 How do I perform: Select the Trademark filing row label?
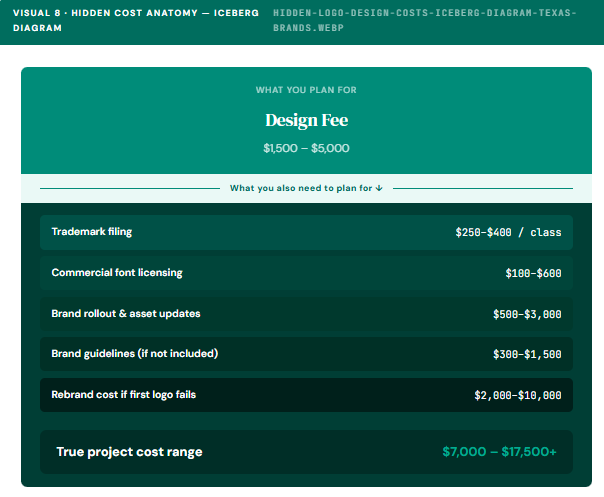point(92,232)
